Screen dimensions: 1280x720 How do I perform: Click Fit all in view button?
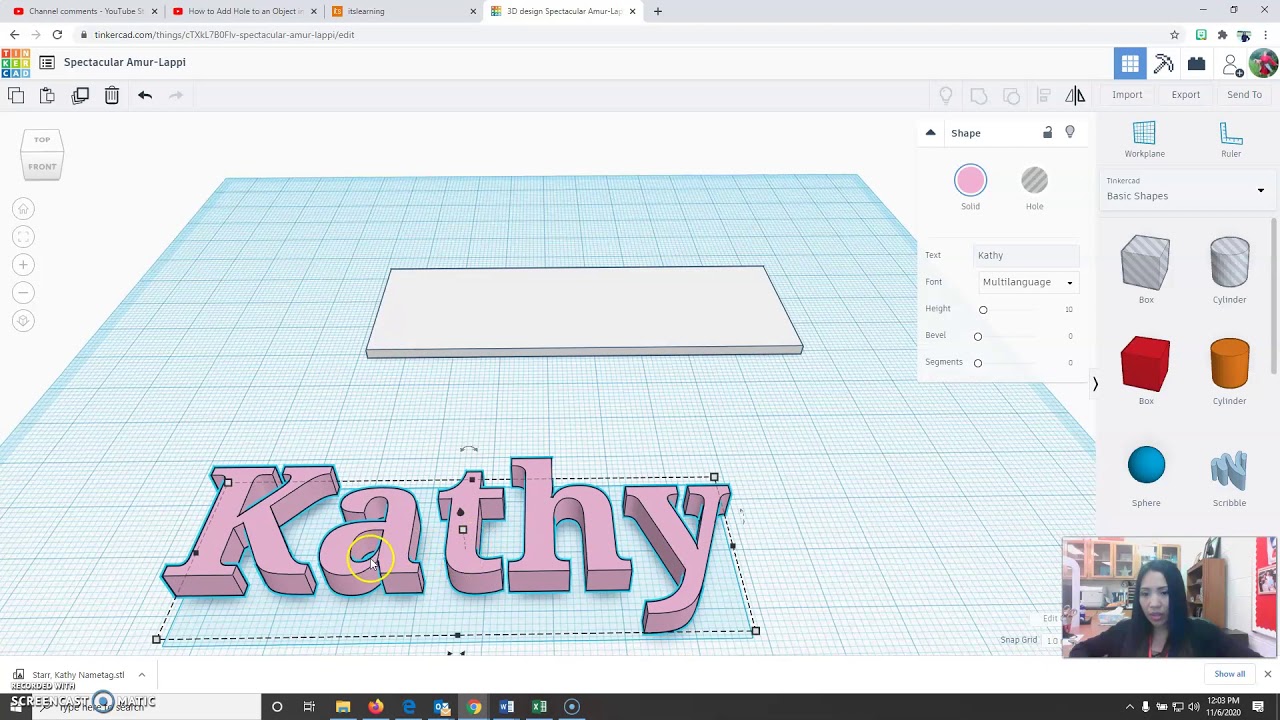click(23, 237)
